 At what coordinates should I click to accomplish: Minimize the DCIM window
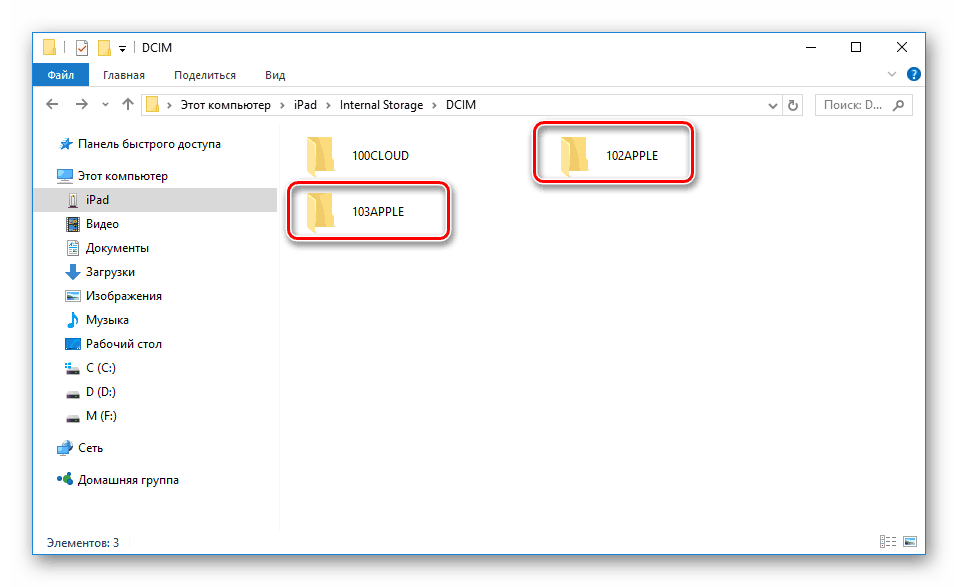point(811,48)
